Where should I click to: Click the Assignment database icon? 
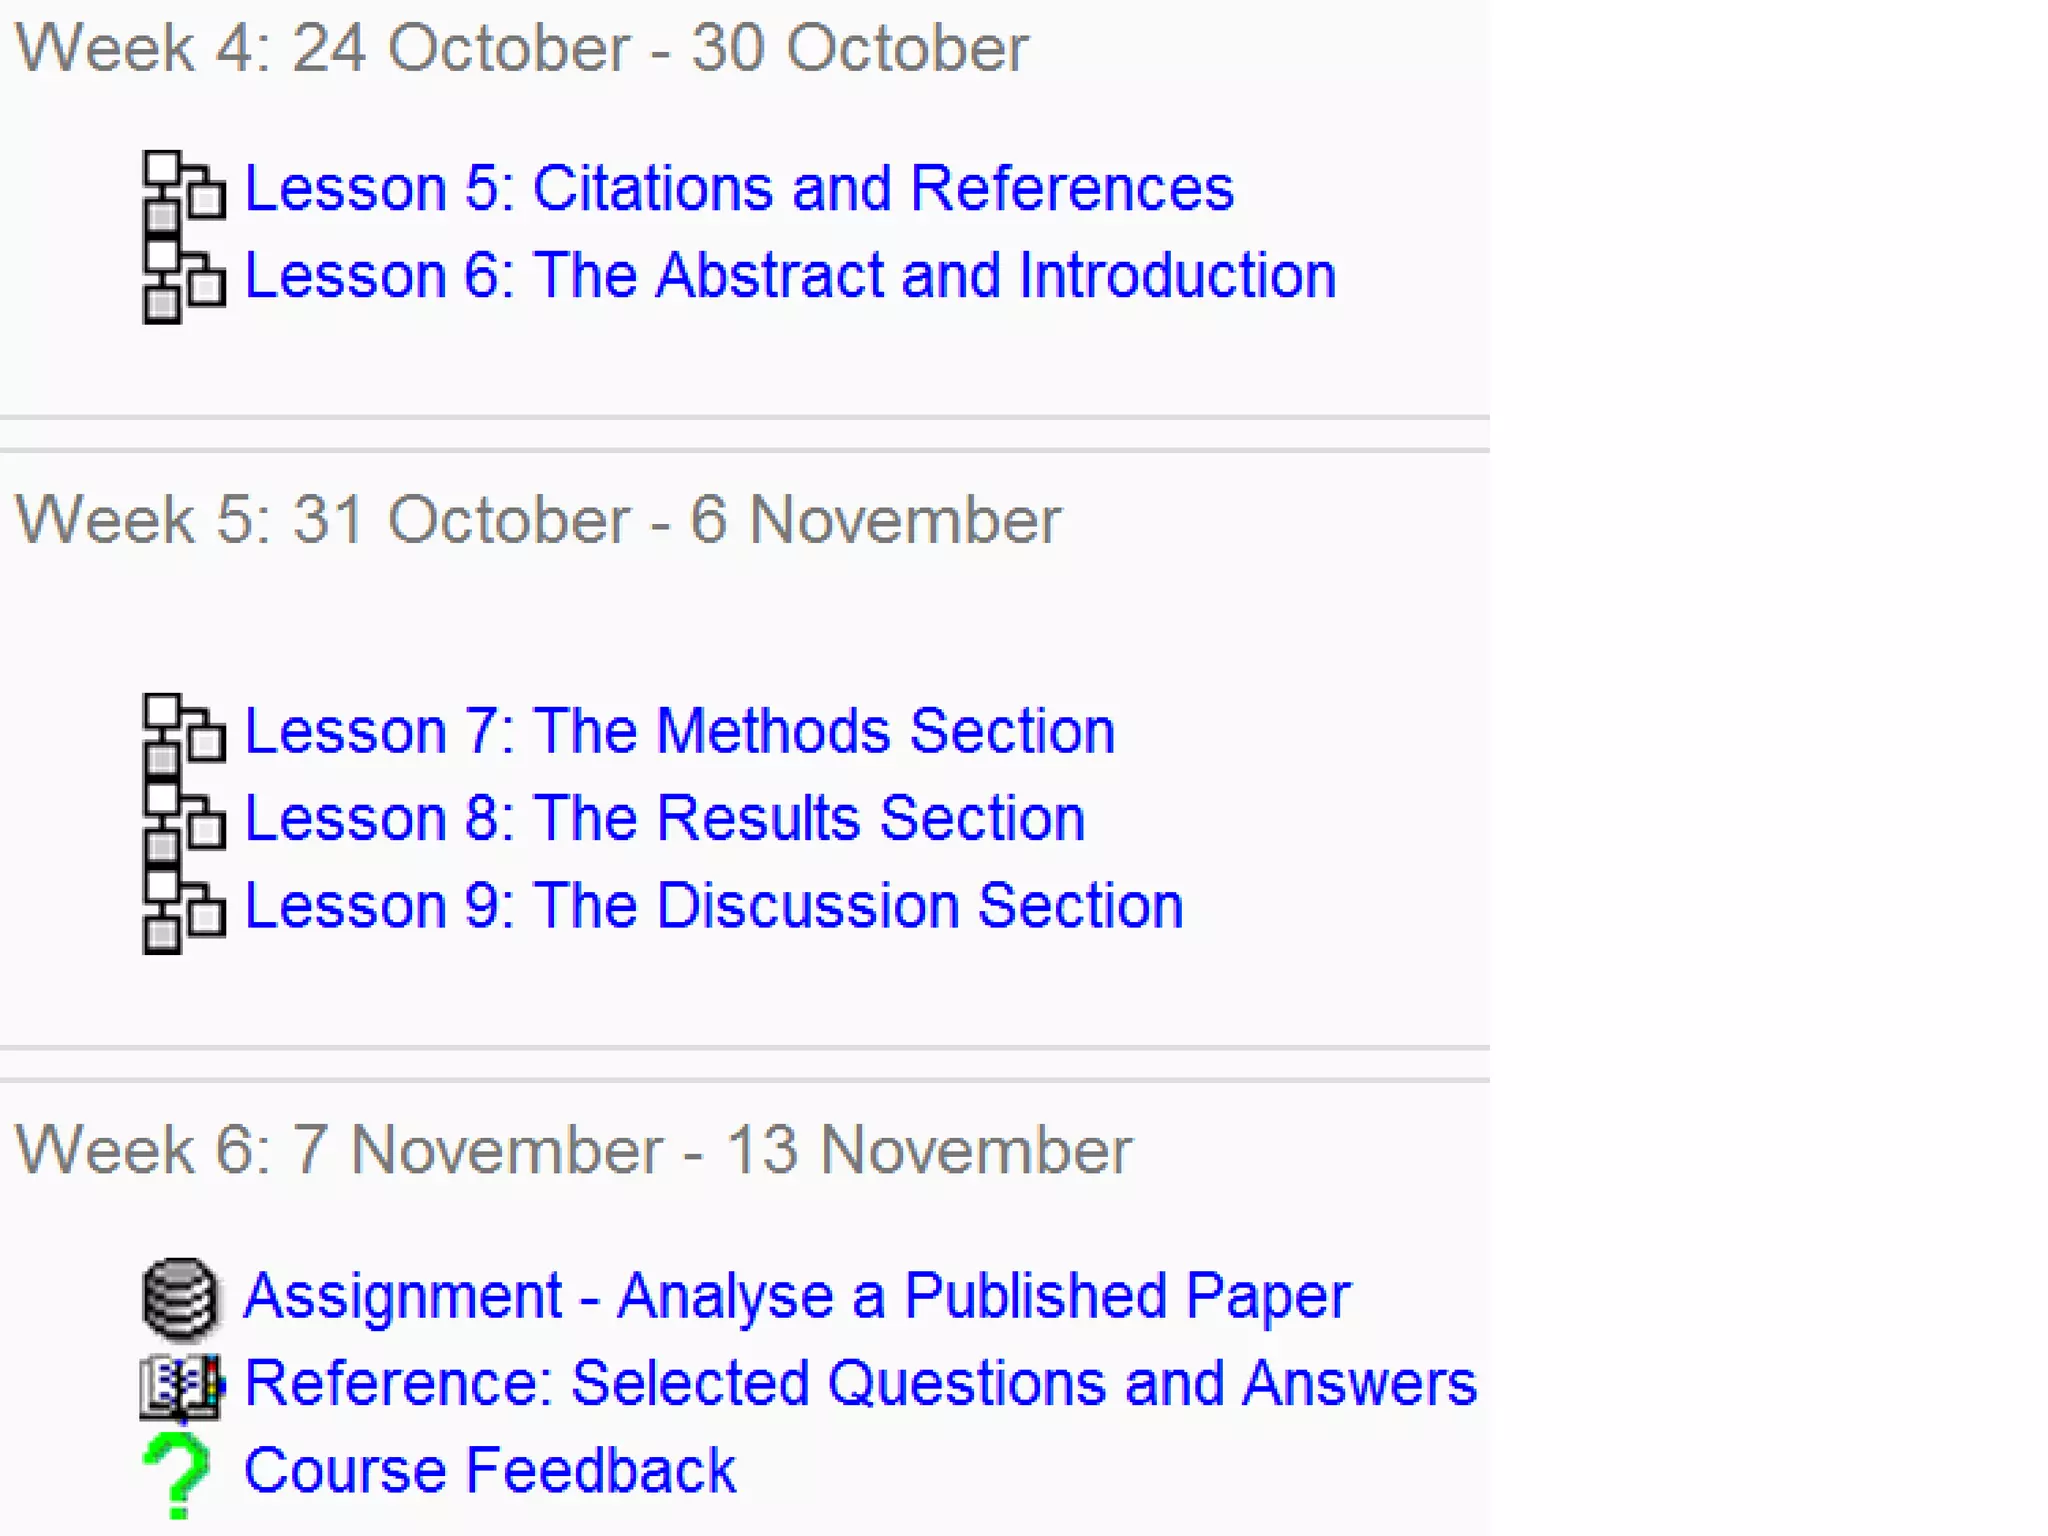tap(180, 1298)
